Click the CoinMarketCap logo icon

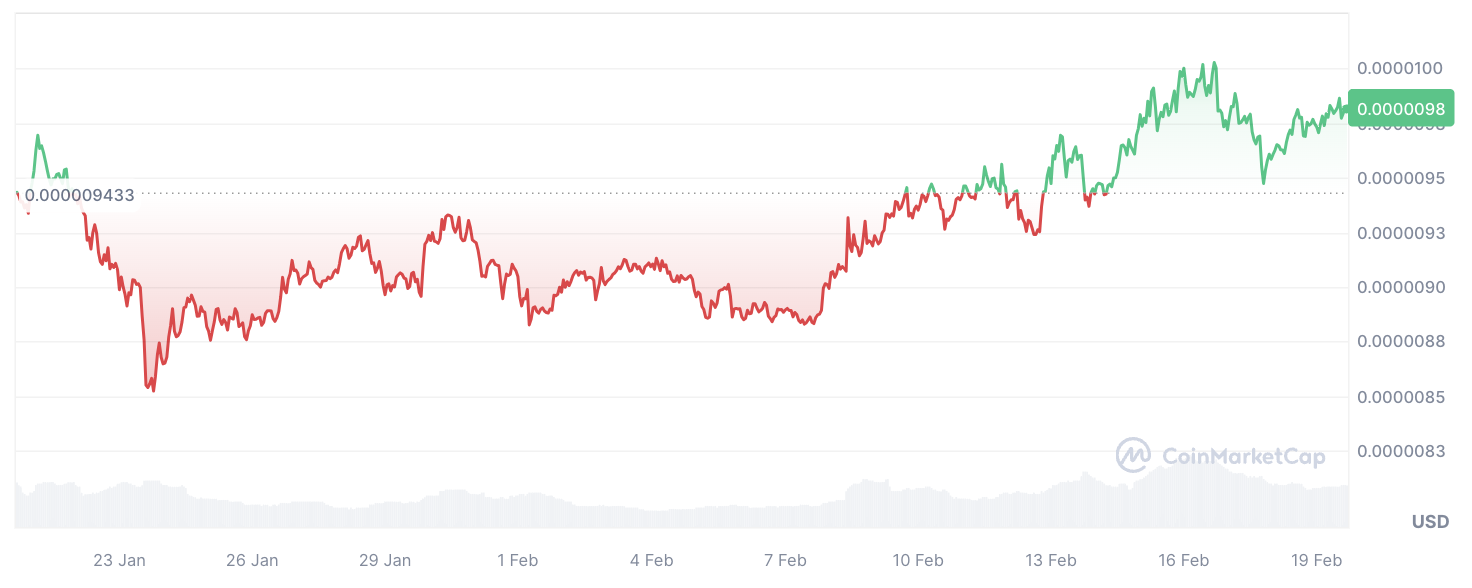pyautogui.click(x=1133, y=455)
